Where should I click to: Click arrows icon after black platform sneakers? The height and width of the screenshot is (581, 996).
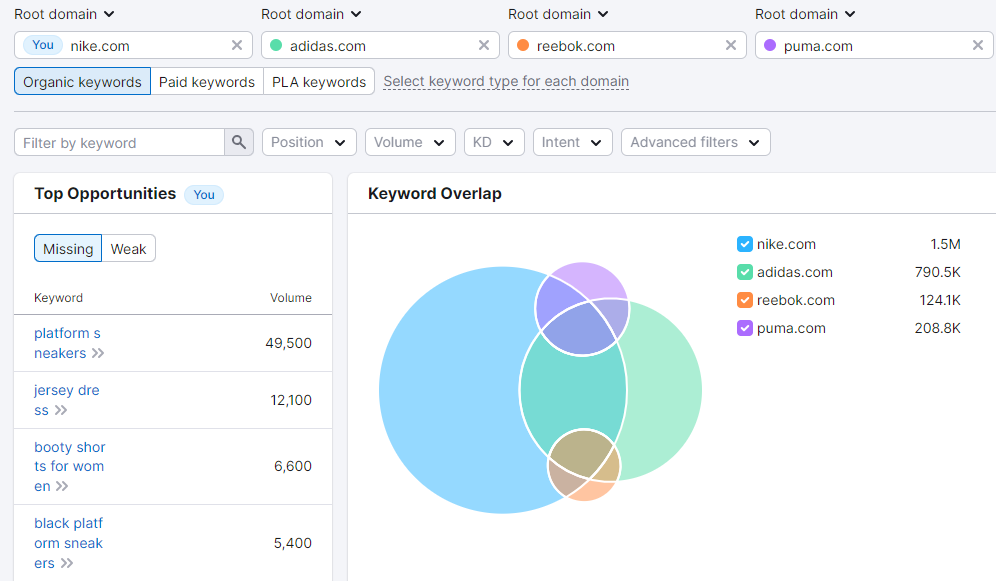click(67, 563)
